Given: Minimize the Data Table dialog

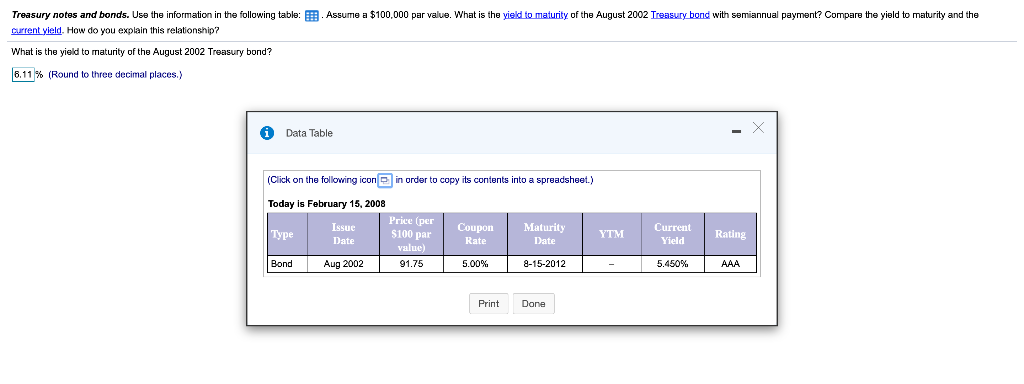Looking at the screenshot, I should point(737,133).
